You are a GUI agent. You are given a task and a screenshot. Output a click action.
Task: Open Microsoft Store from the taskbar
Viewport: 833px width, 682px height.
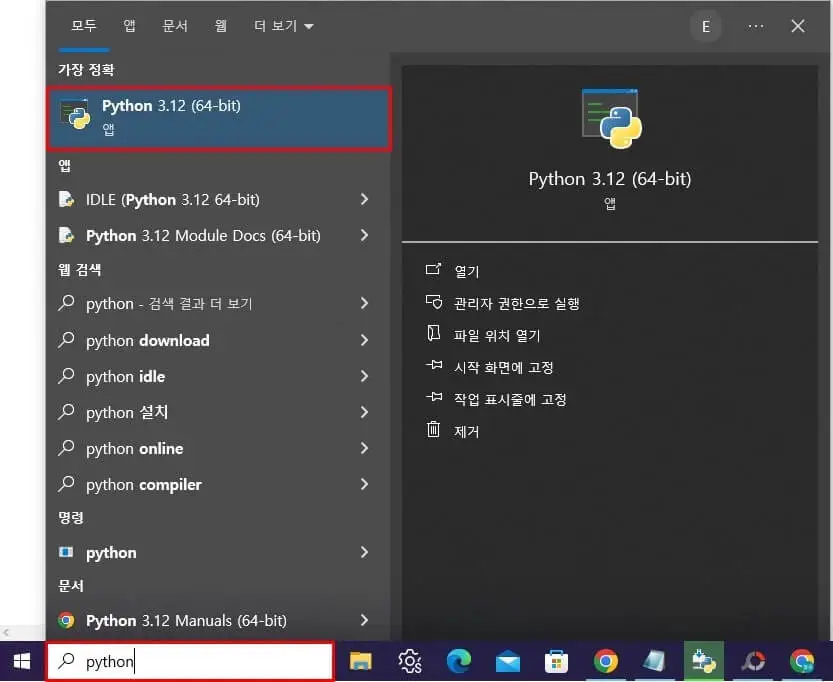coord(556,661)
